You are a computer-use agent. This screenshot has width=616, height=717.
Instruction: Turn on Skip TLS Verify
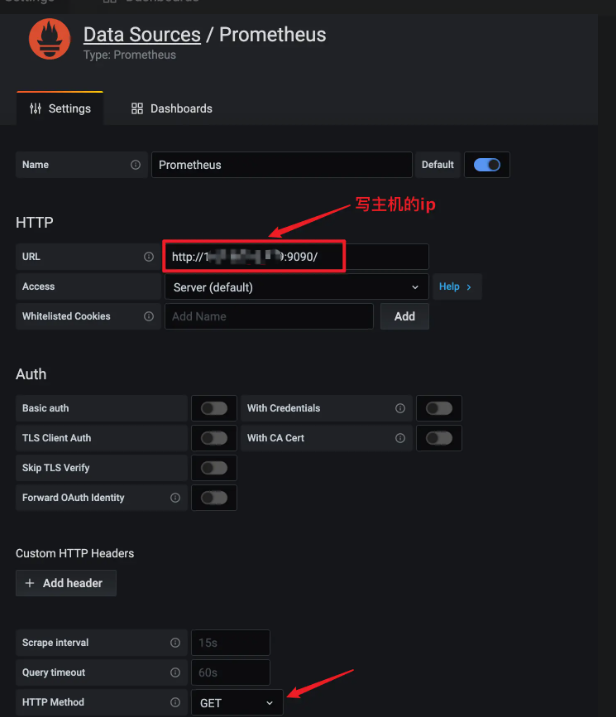coord(213,468)
